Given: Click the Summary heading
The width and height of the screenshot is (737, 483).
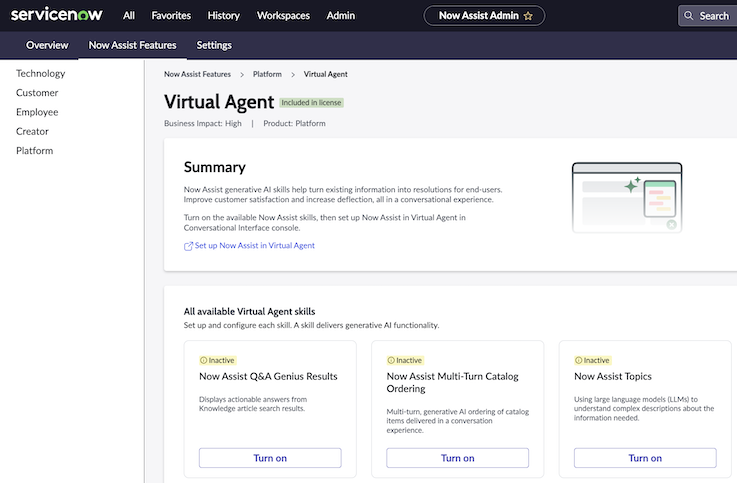Looking at the screenshot, I should (215, 167).
